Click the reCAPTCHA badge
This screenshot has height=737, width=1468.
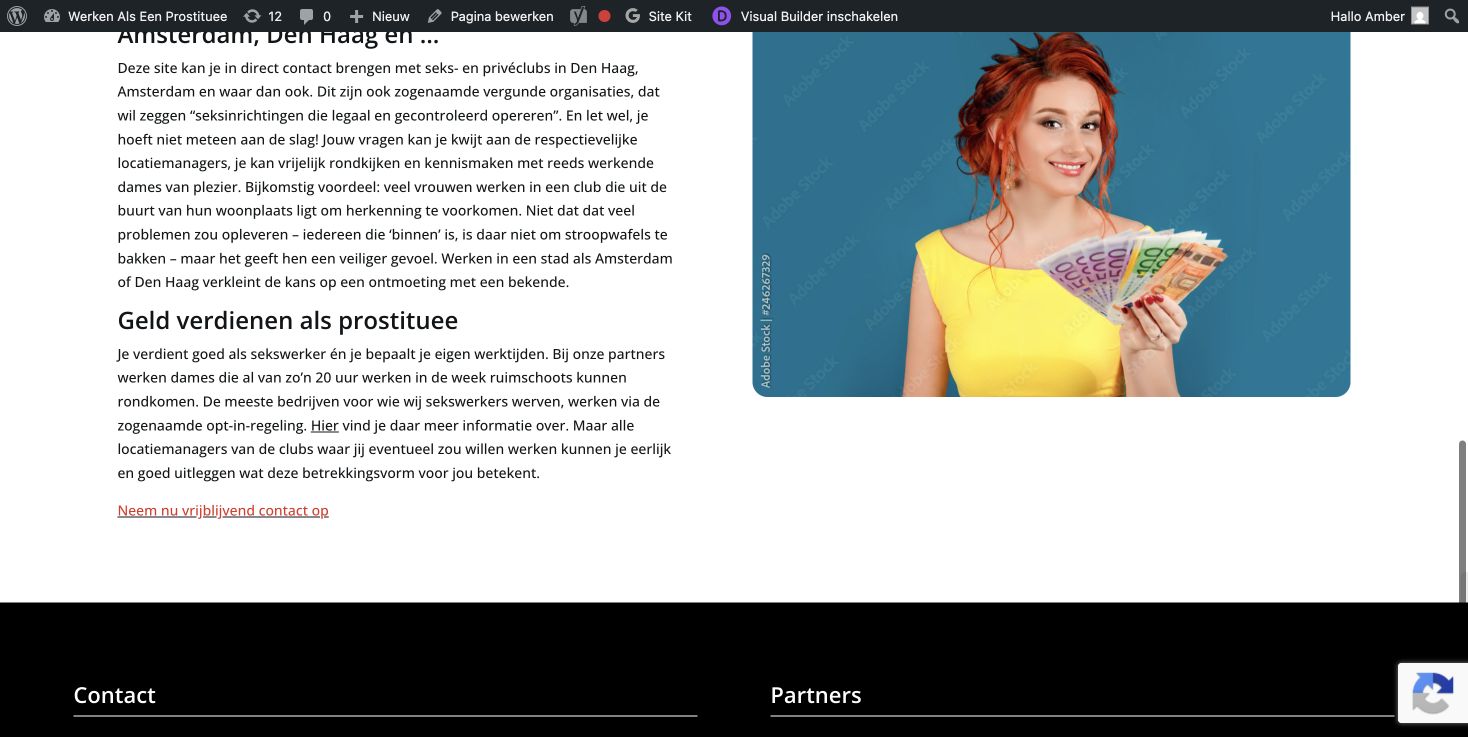pyautogui.click(x=1432, y=692)
